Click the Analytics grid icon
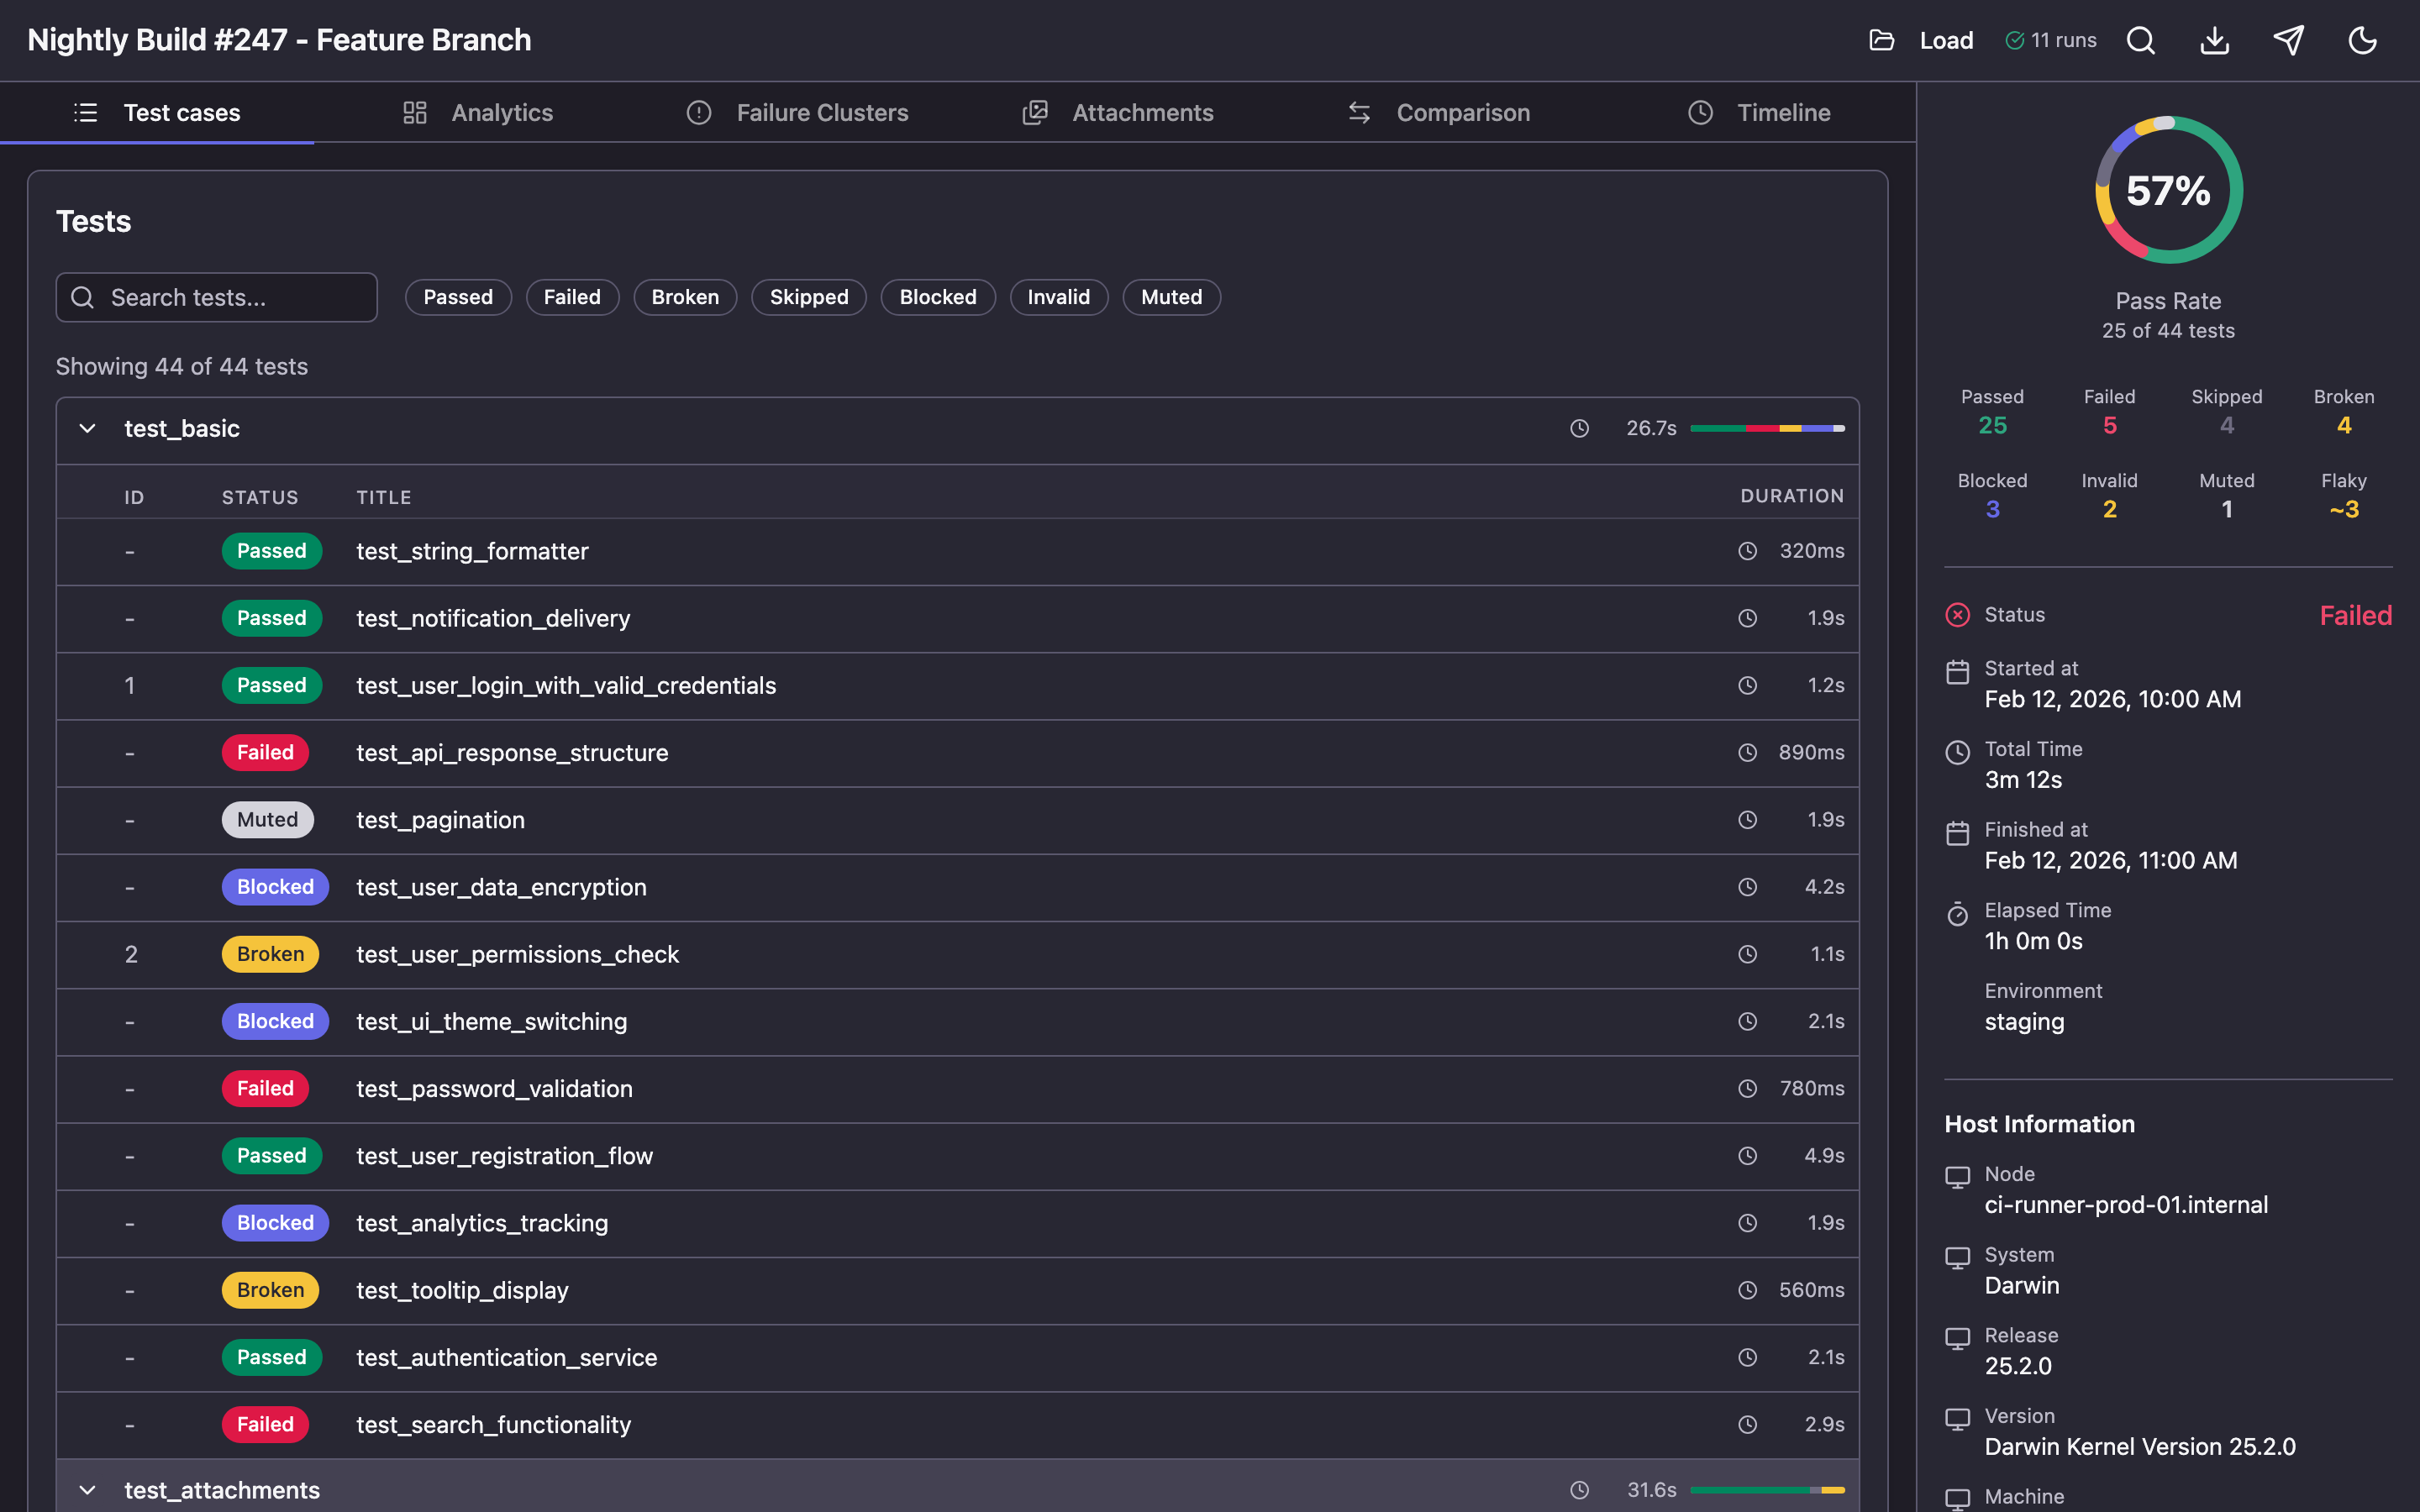2420x1512 pixels. pyautogui.click(x=415, y=112)
